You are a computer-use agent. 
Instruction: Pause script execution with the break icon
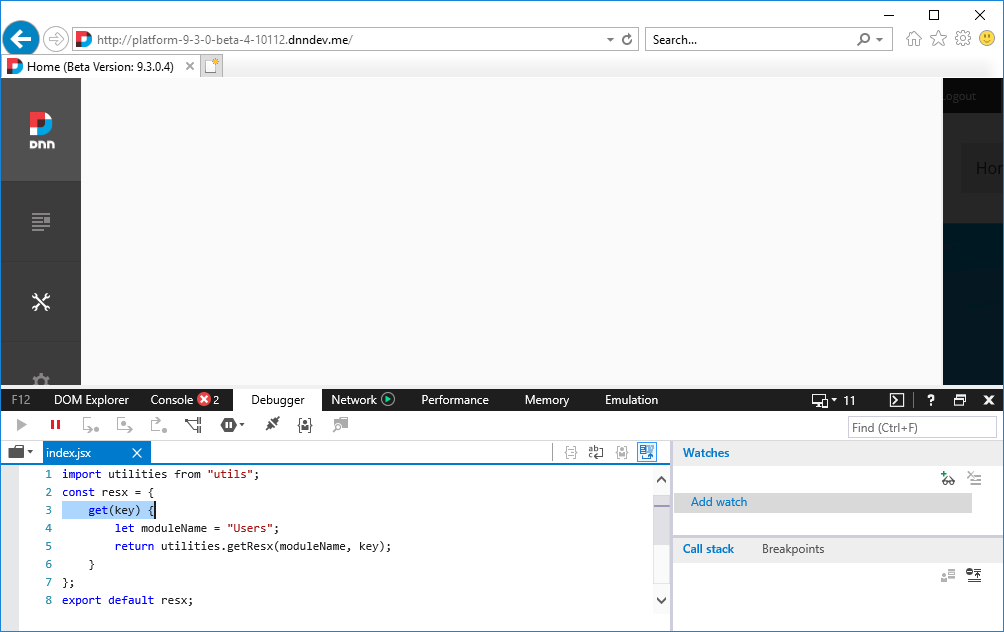pos(55,425)
